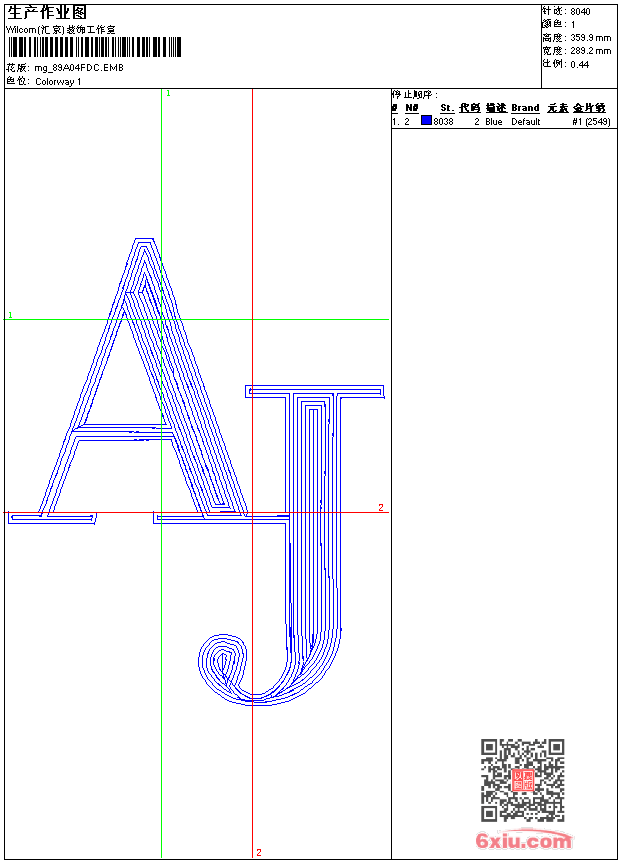
Task: Click the 生产作业图 title heading
Action: coord(47,13)
